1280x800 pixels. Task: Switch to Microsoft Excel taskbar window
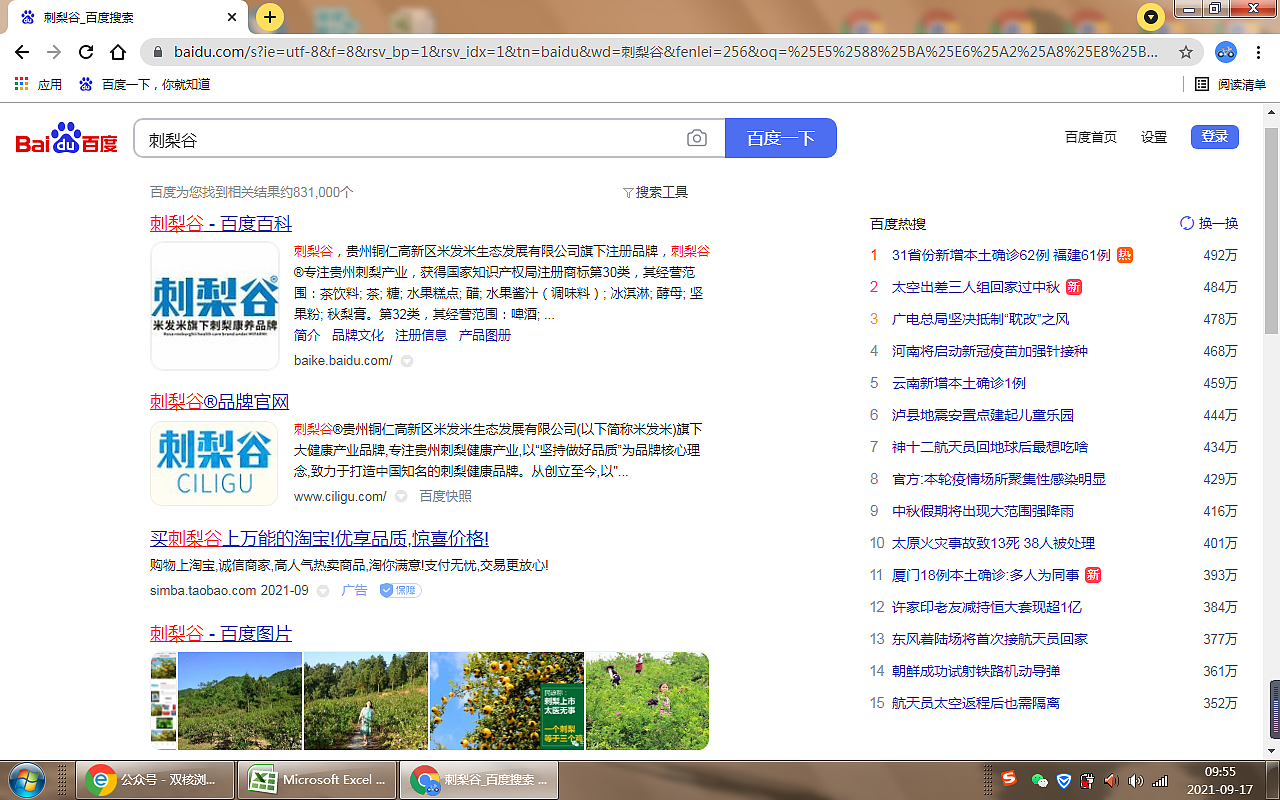(317, 780)
